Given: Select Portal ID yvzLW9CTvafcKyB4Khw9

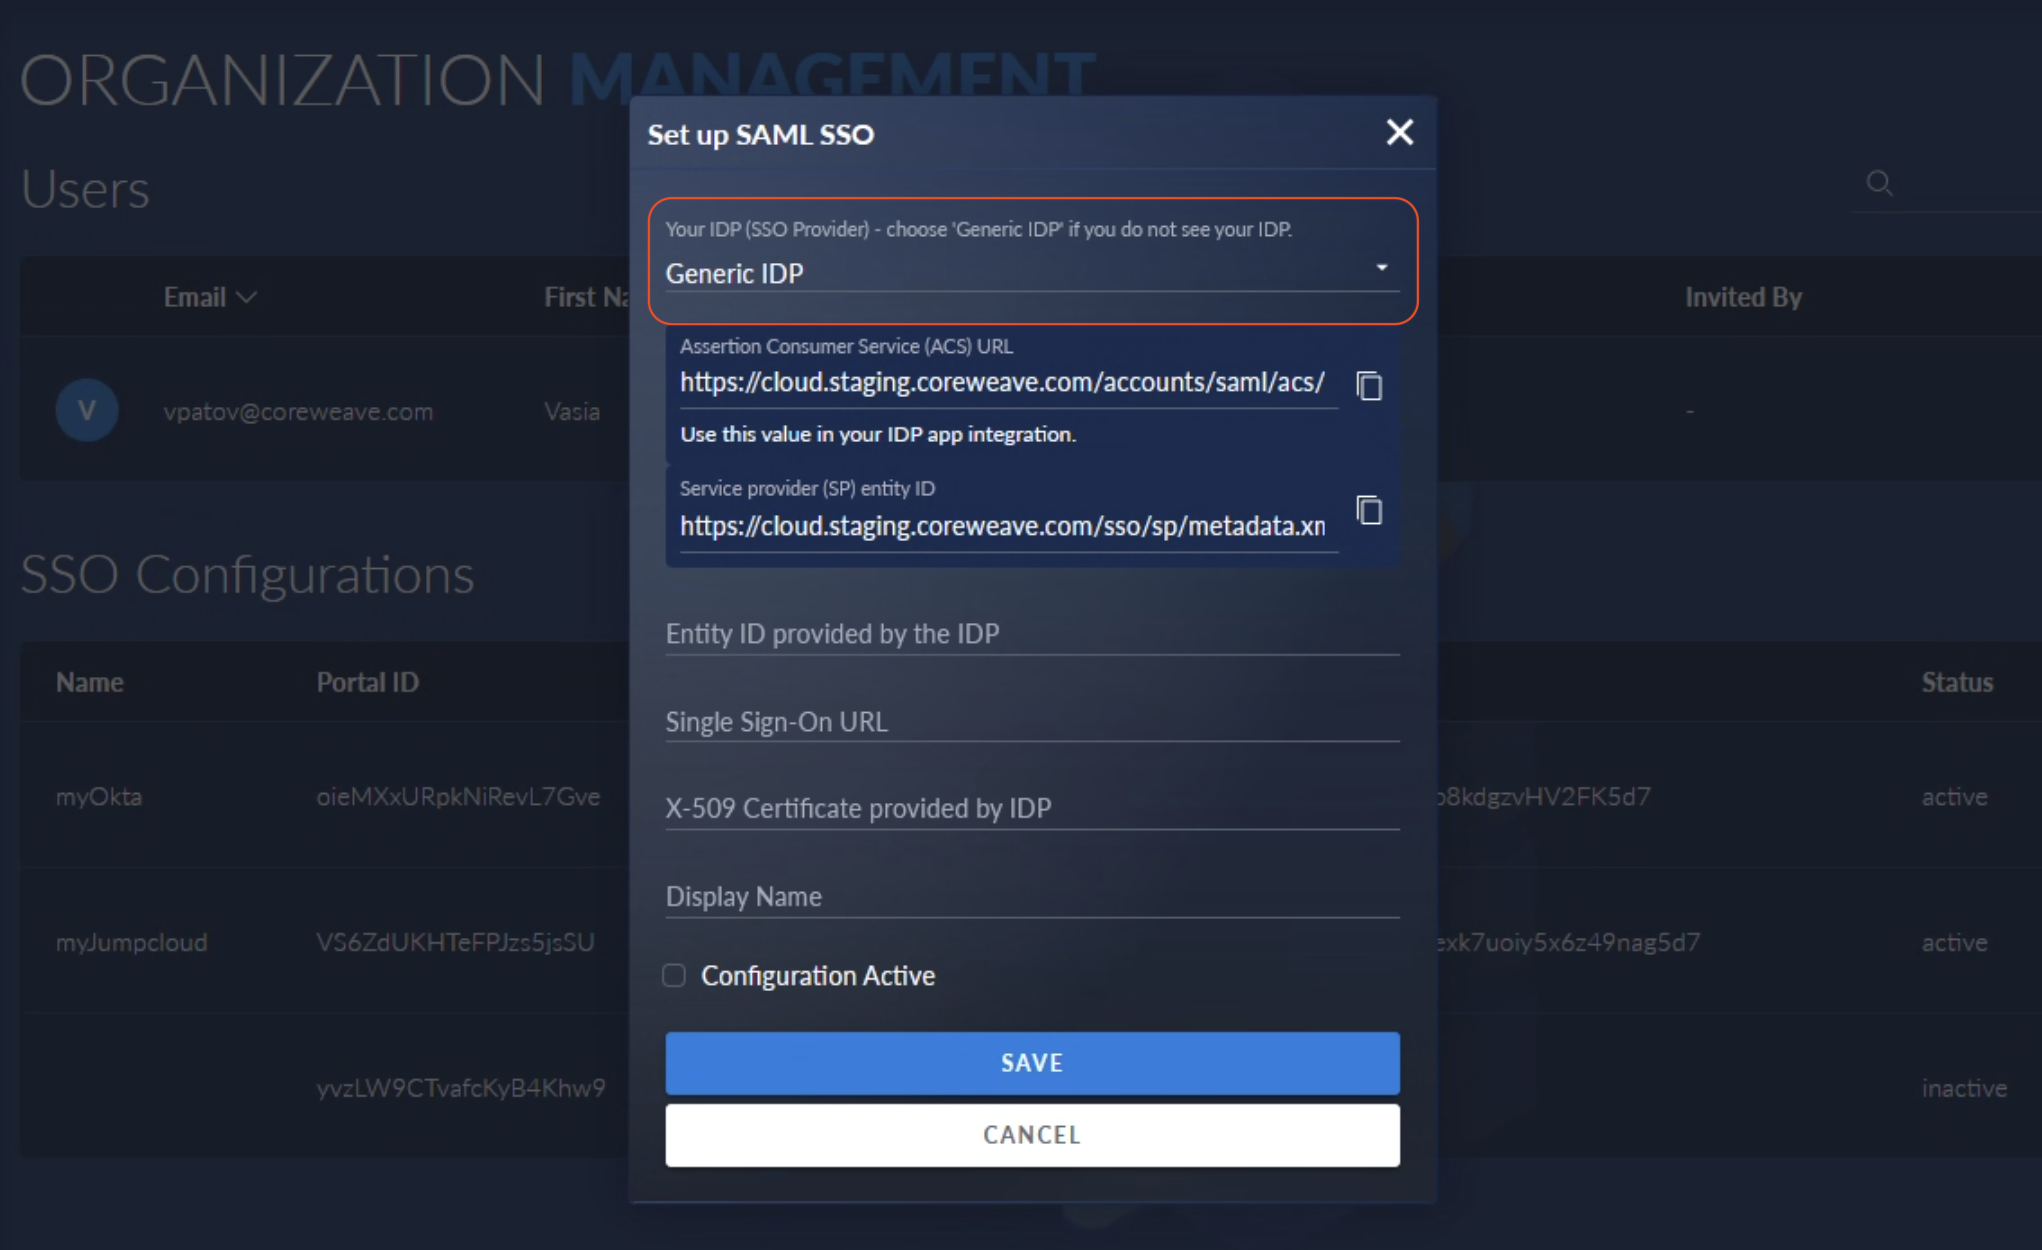Looking at the screenshot, I should click(460, 1088).
